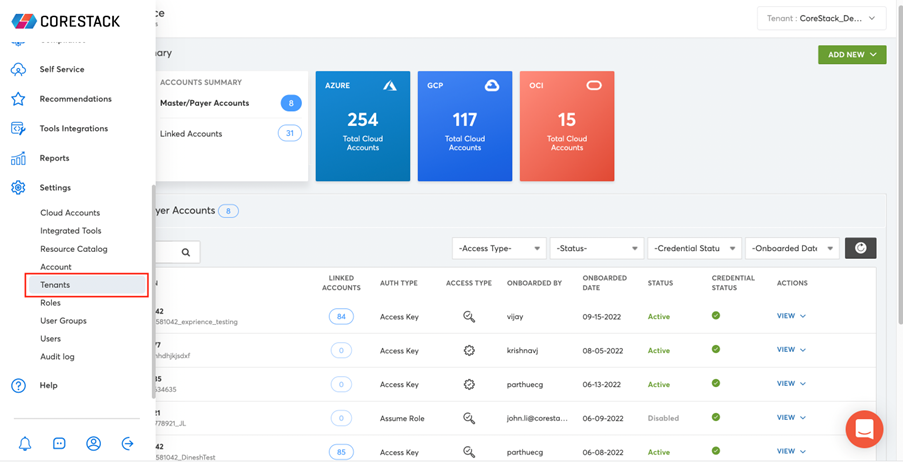Open the Tenant selector dropdown

pyautogui.click(x=822, y=18)
